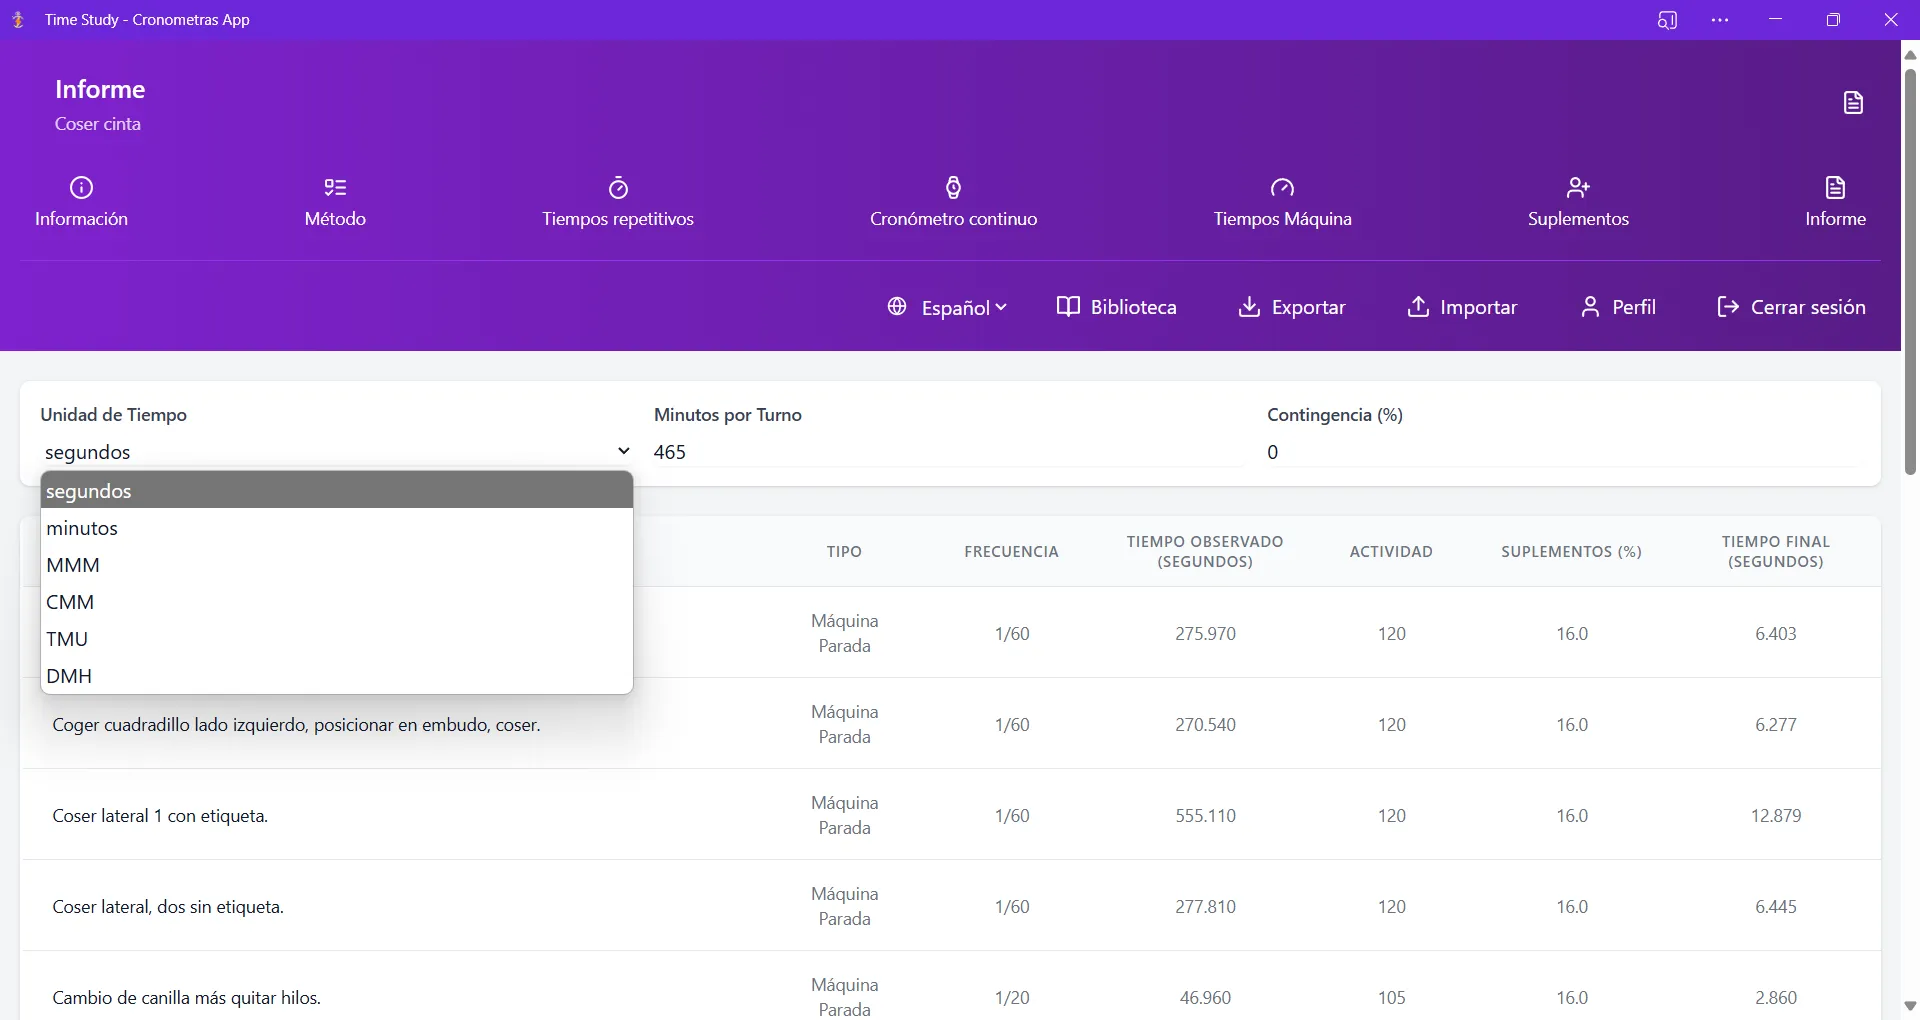Click the Biblioteca button label

tap(1133, 307)
